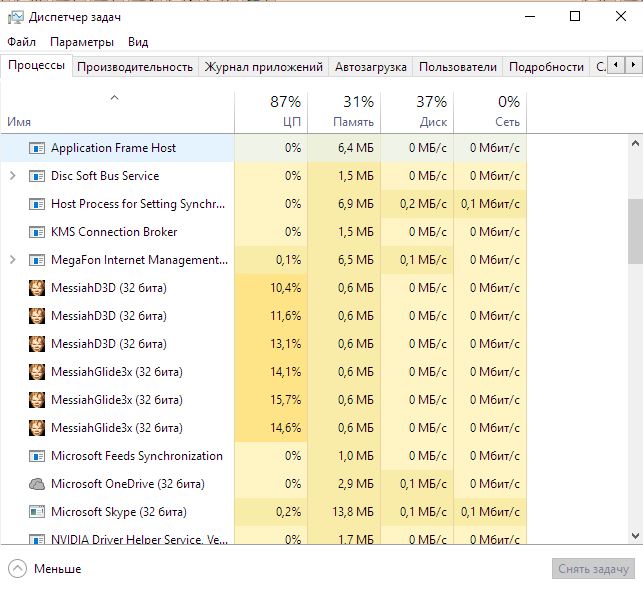Click the Task Manager title bar icon
Screen dimensions: 643x593
click(16, 16)
